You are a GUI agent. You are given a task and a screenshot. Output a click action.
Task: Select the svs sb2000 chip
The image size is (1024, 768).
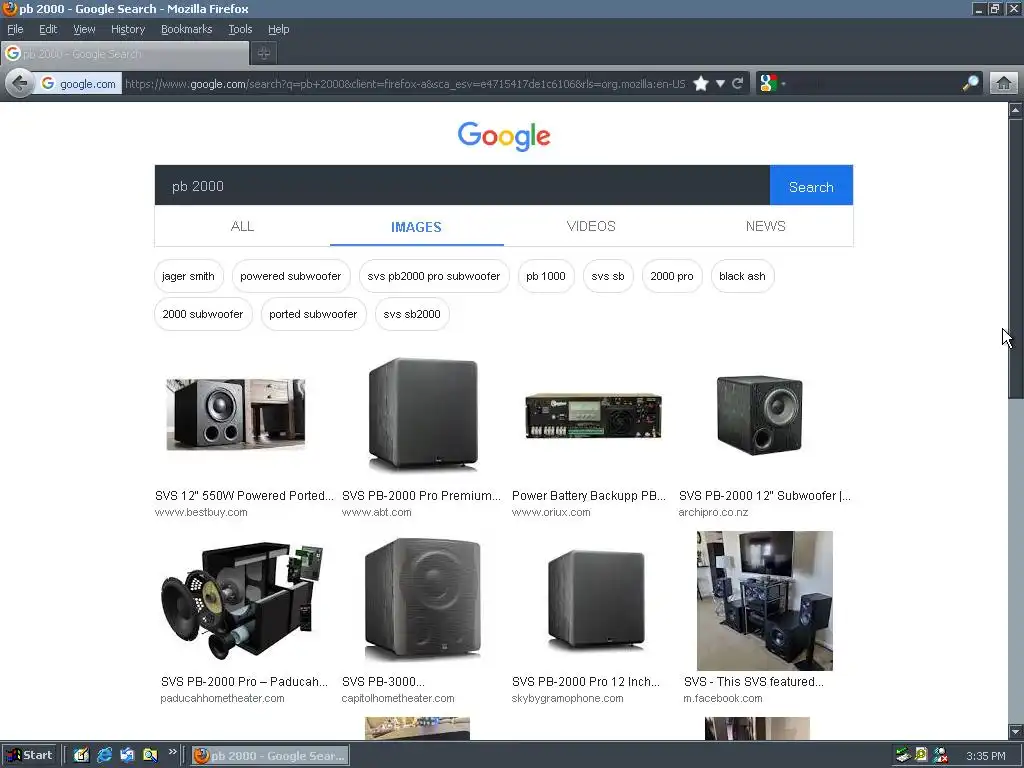pyautogui.click(x=412, y=314)
